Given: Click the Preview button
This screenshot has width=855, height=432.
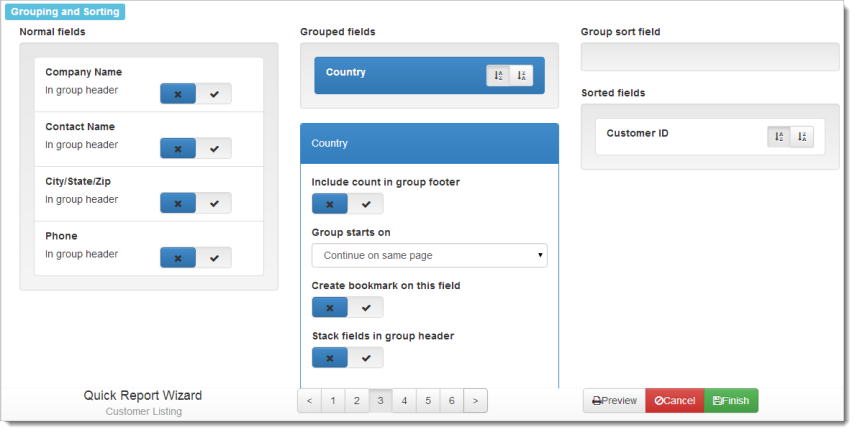Looking at the screenshot, I should pos(614,401).
